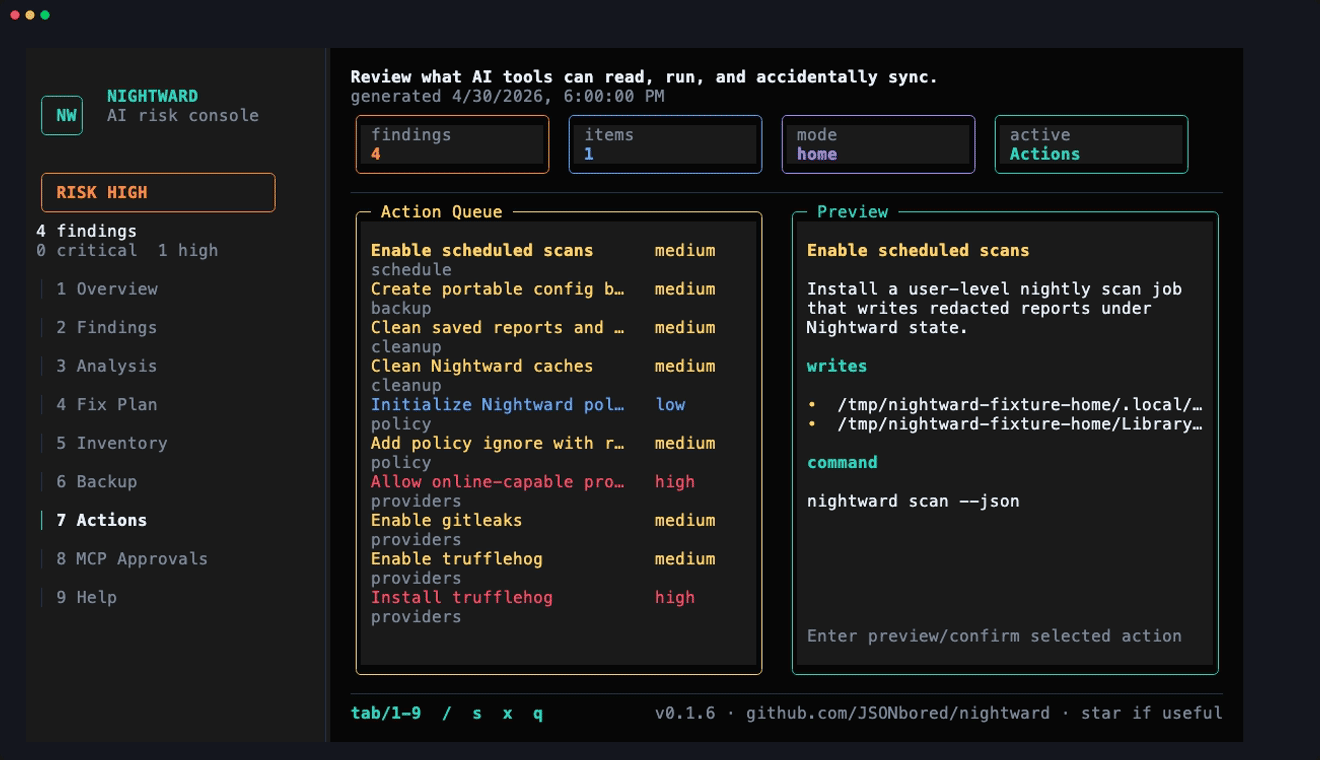Screen dimensions: 1320x760
Task: Click the schedule category label
Action: pos(411,270)
